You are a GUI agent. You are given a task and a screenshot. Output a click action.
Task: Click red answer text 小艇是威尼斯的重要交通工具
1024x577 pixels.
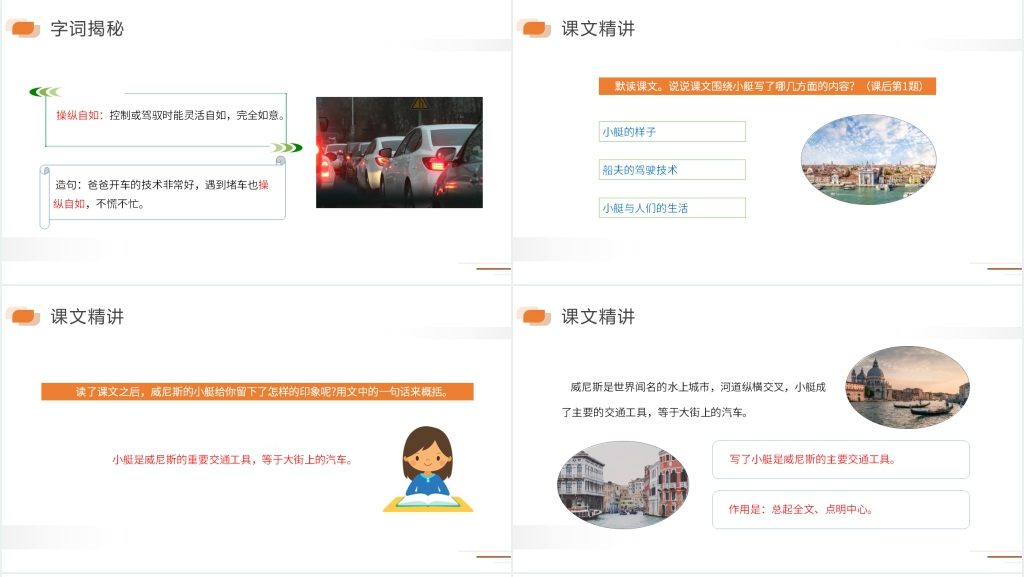[232, 460]
